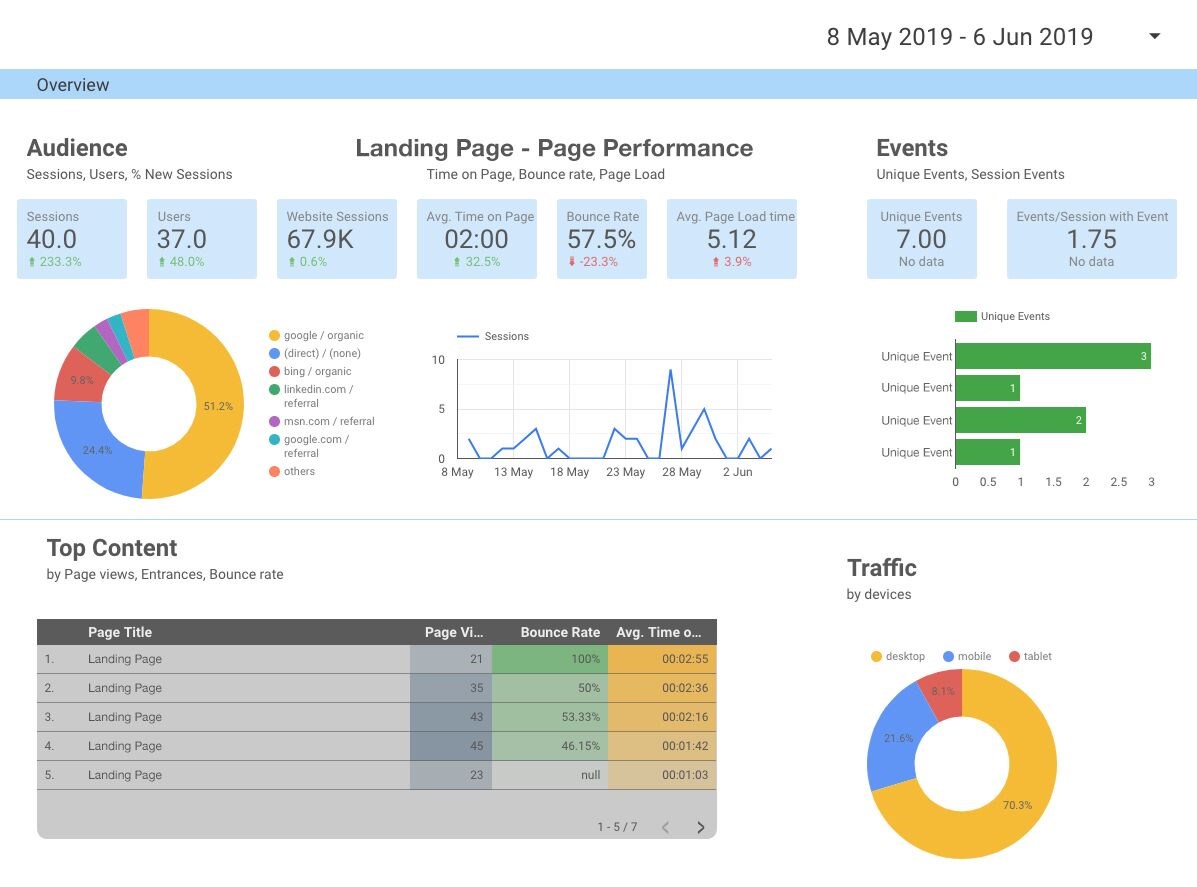Open the date range dropdown arrow
This screenshot has width=1197, height=887.
[1154, 37]
